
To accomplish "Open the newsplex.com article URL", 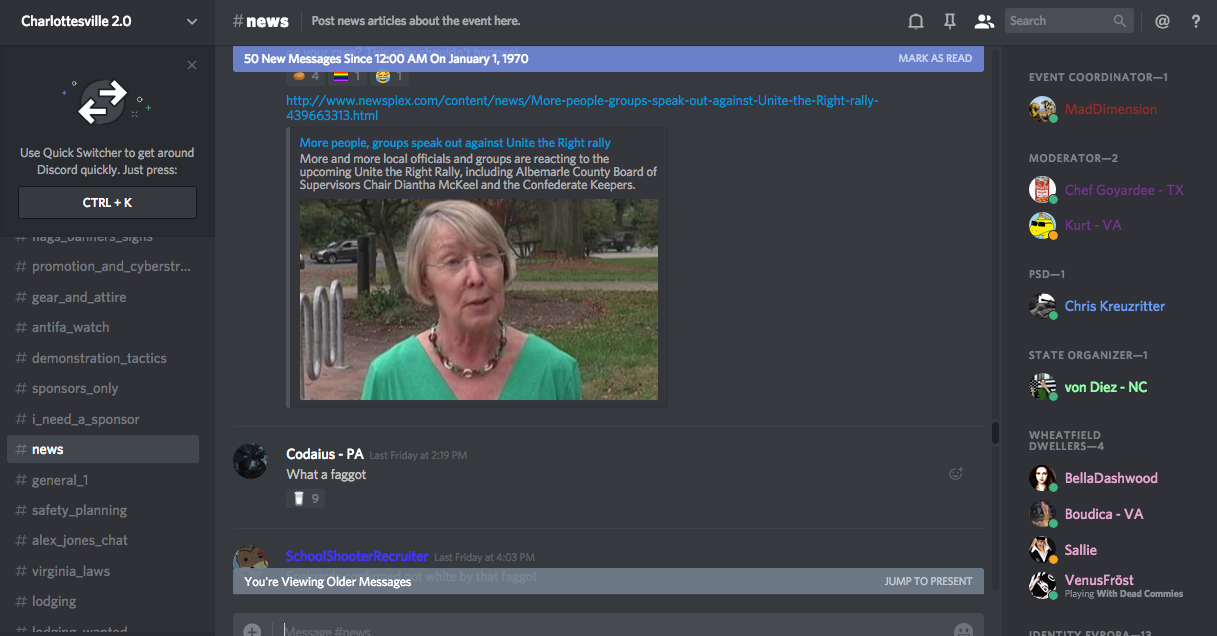I will [582, 108].
